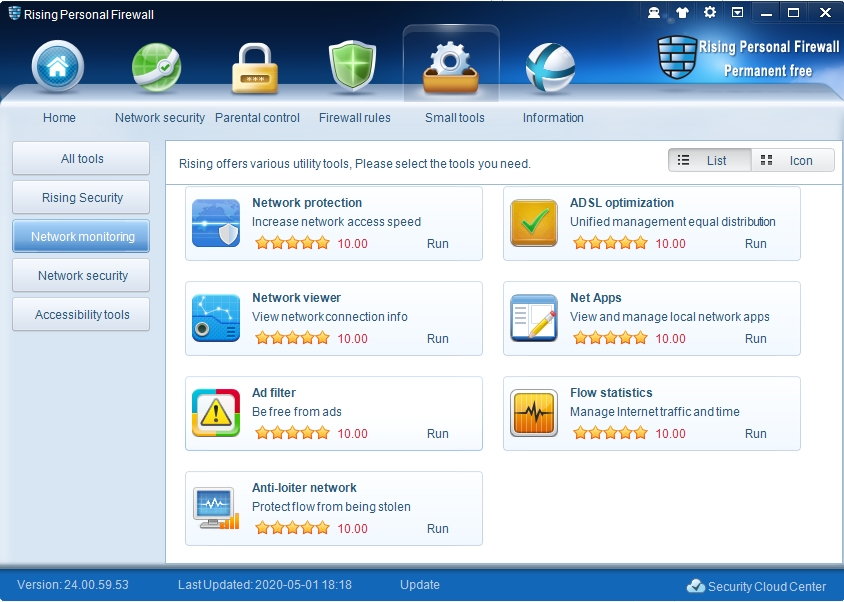Open the Firewall rules tab label
Viewport: 844px width, 602px height.
pos(355,117)
